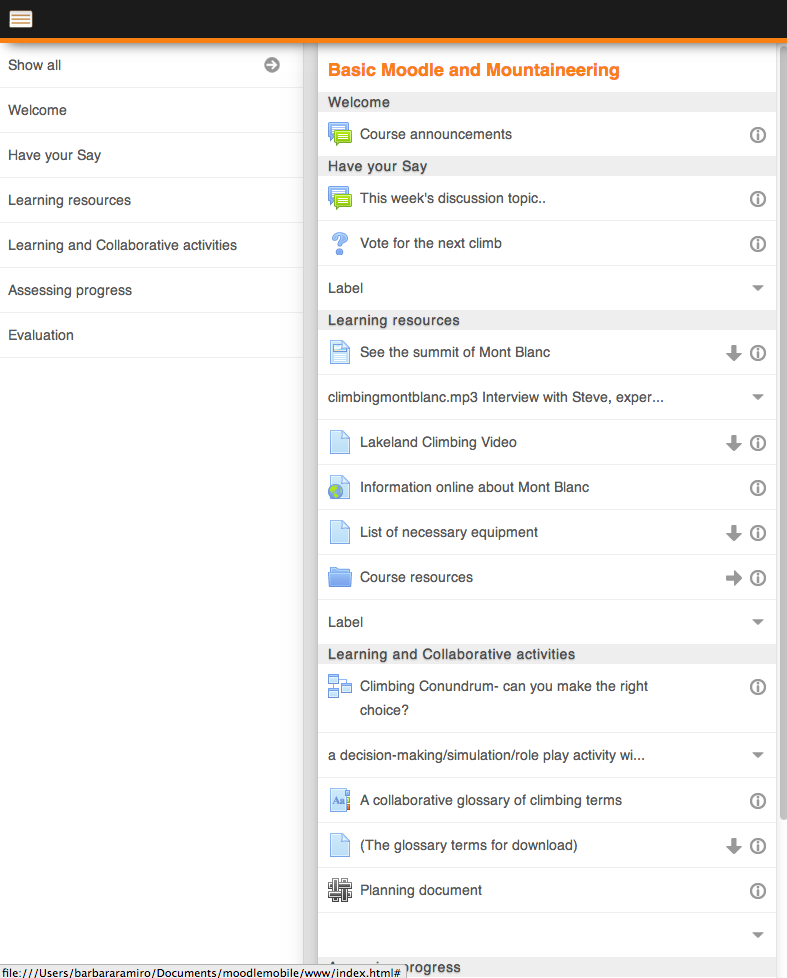787x978 pixels.
Task: Open Lakeland Climbing Video resource
Action: (438, 442)
